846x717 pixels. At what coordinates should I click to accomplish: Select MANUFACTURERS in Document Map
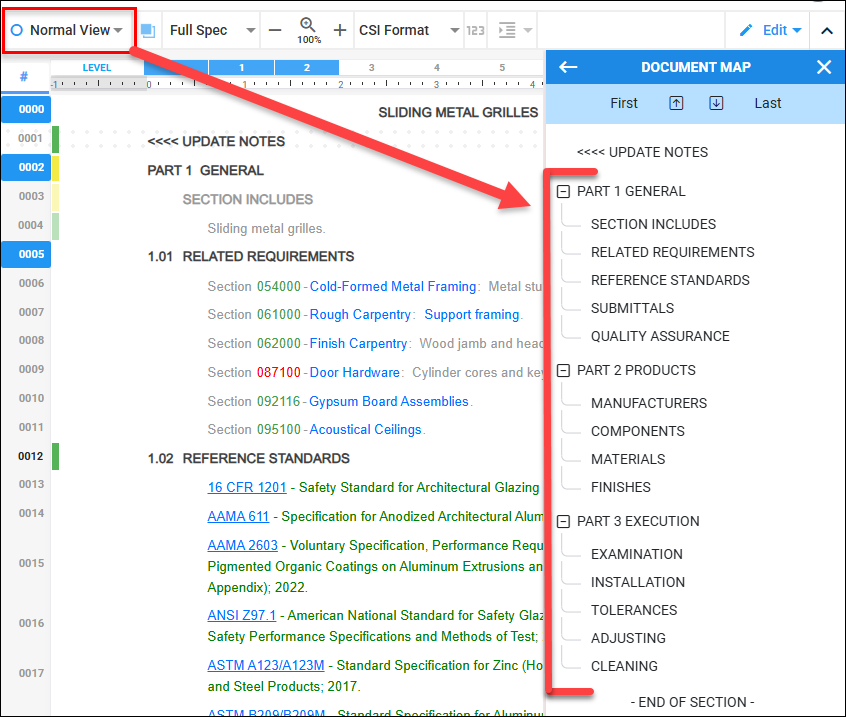click(x=649, y=403)
